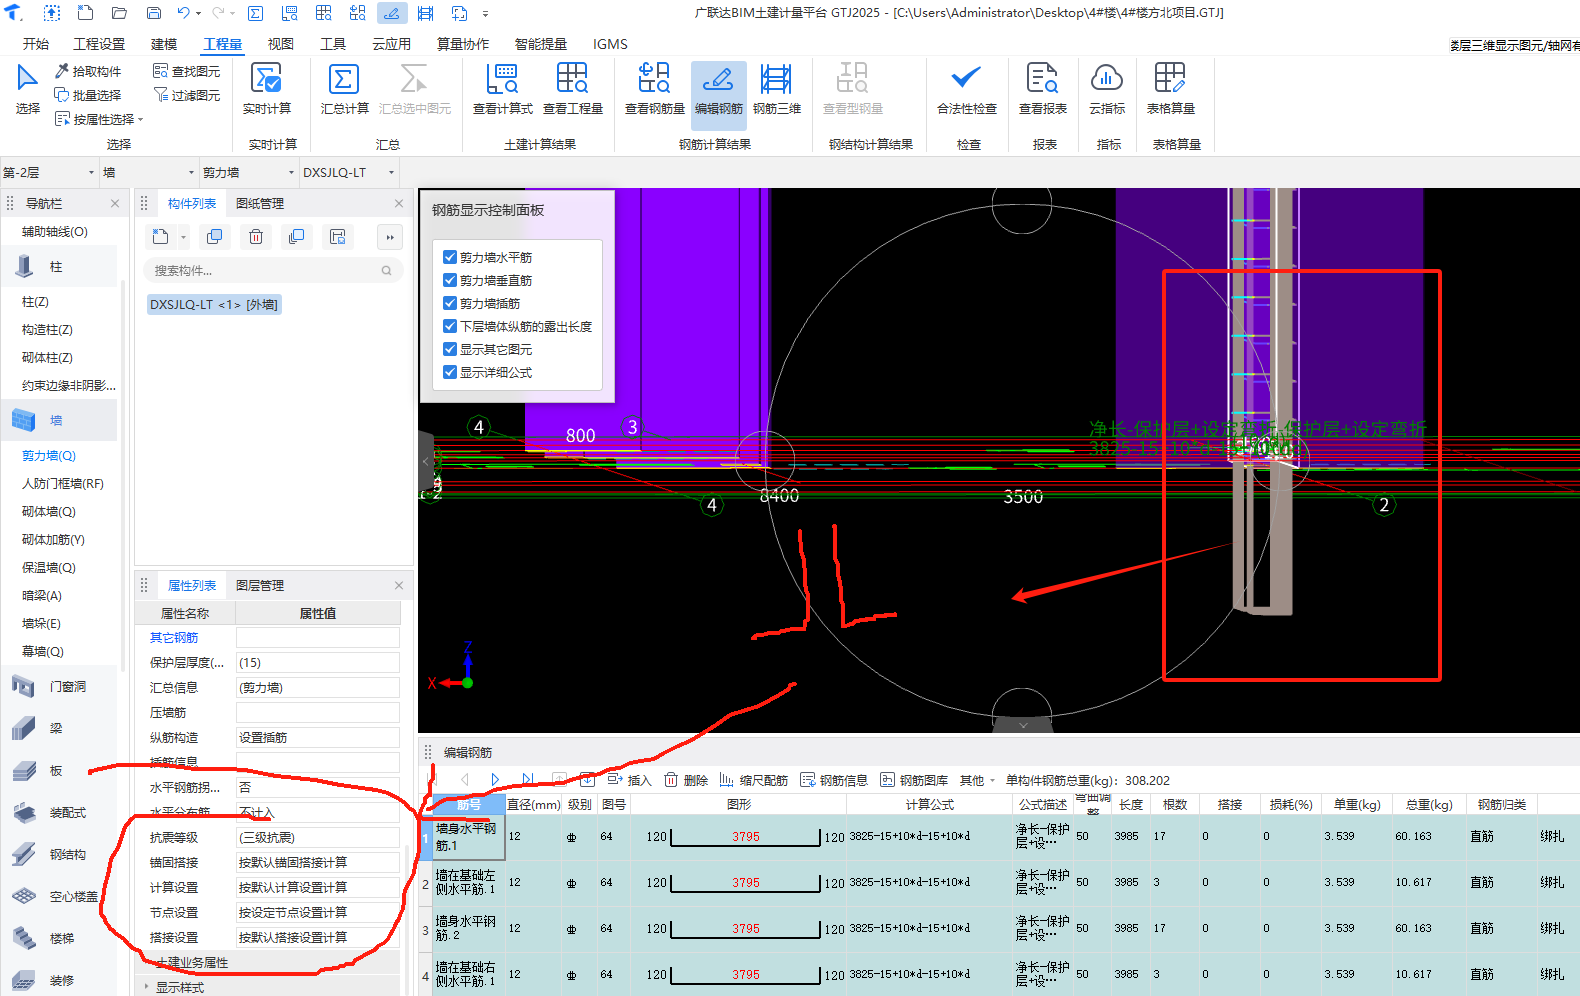
Task: Click 其它钢筋 property link
Action: click(174, 637)
